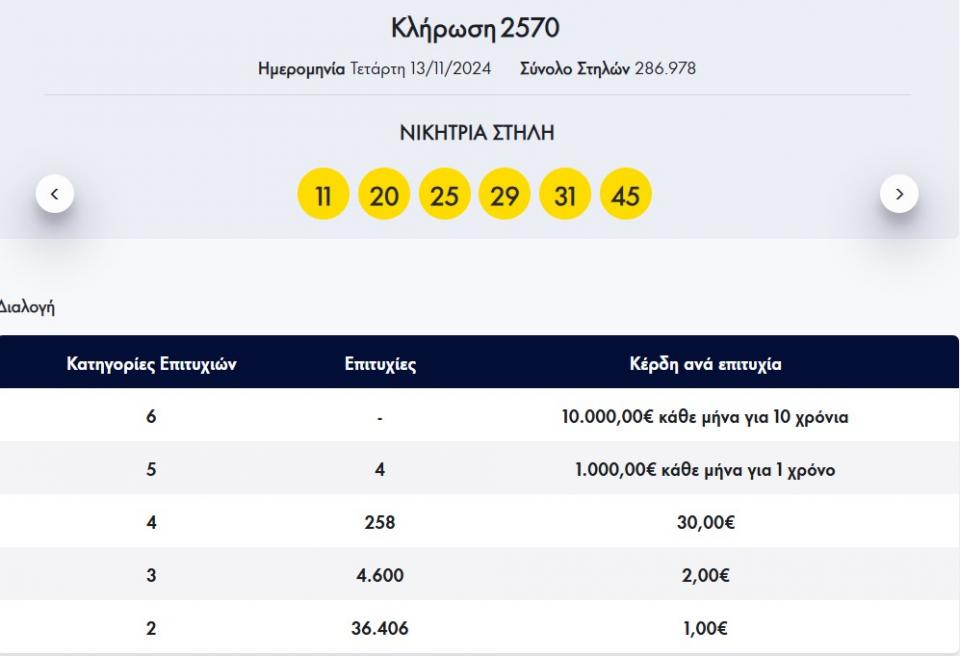Viewport: 960px width, 656px height.
Task: Click the Διαλογή tab label
Action: [x=27, y=307]
